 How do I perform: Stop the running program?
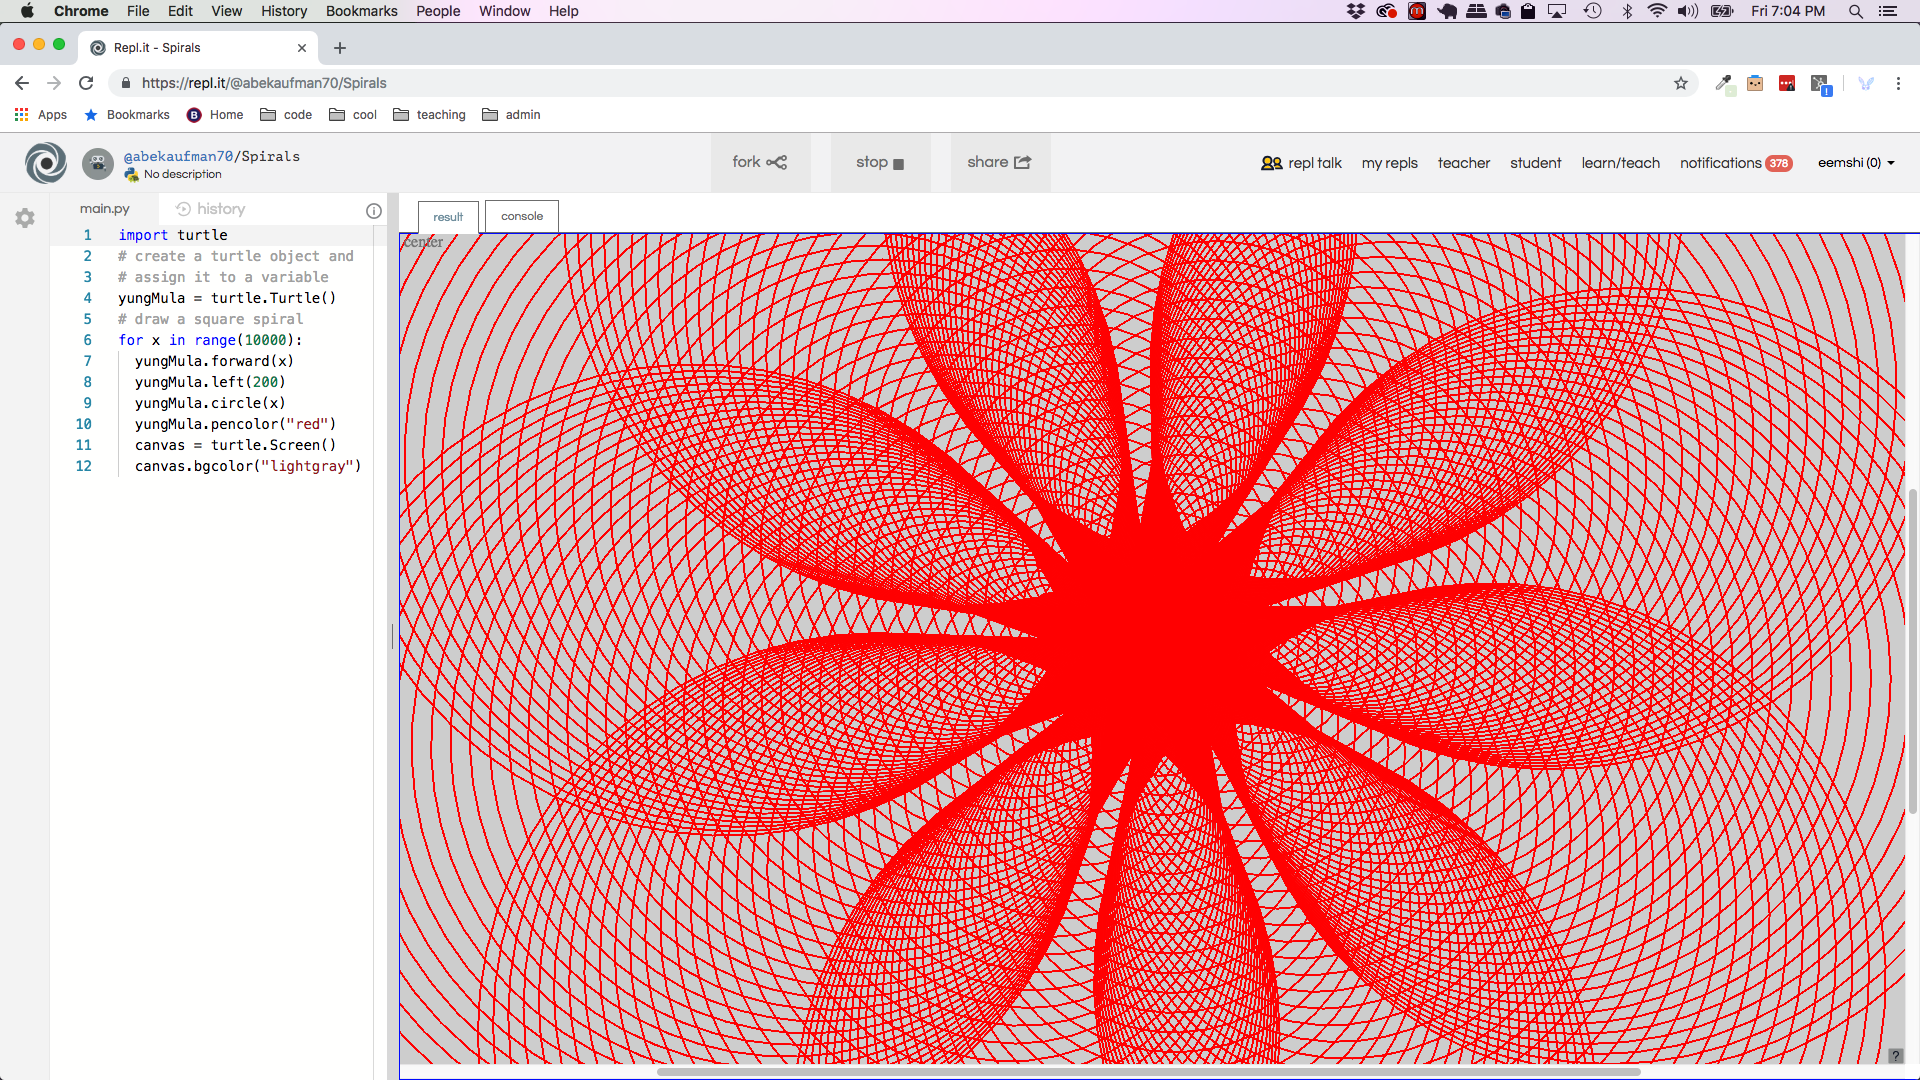880,162
